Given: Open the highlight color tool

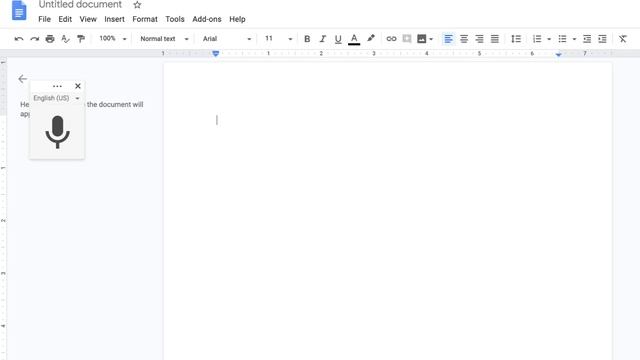Looking at the screenshot, I should [x=371, y=38].
